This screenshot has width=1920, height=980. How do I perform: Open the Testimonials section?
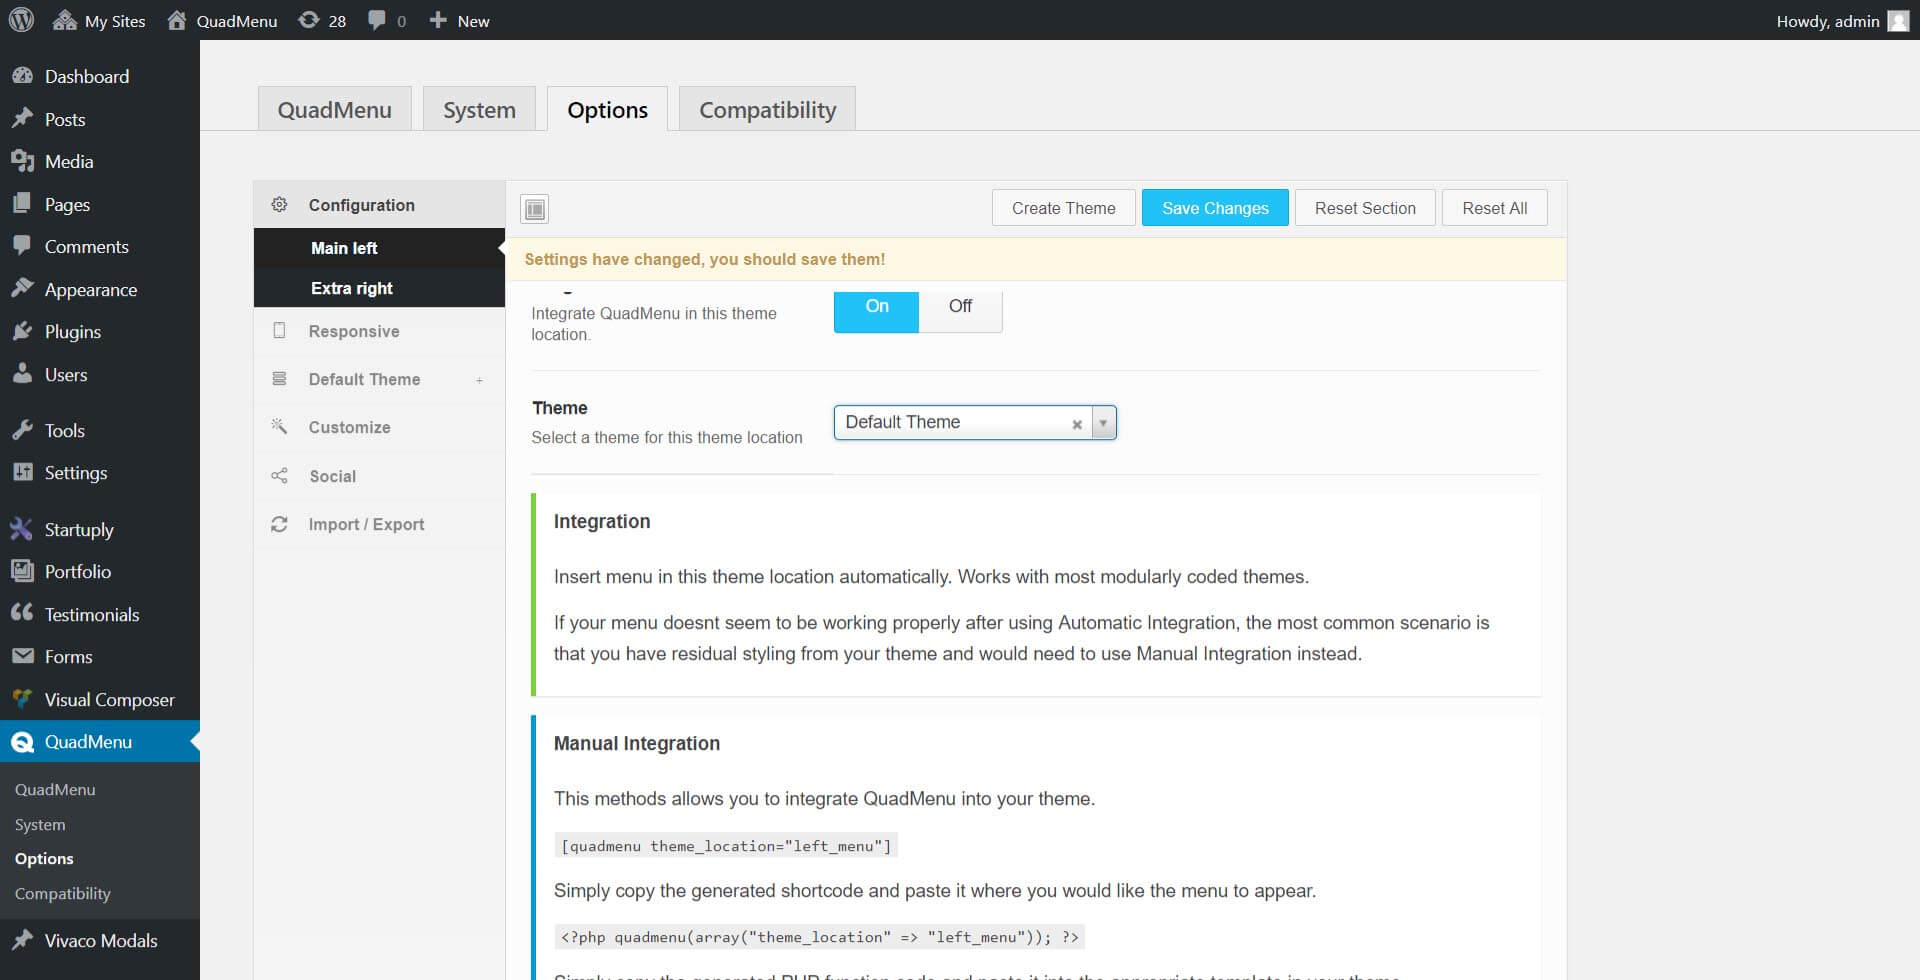100,614
